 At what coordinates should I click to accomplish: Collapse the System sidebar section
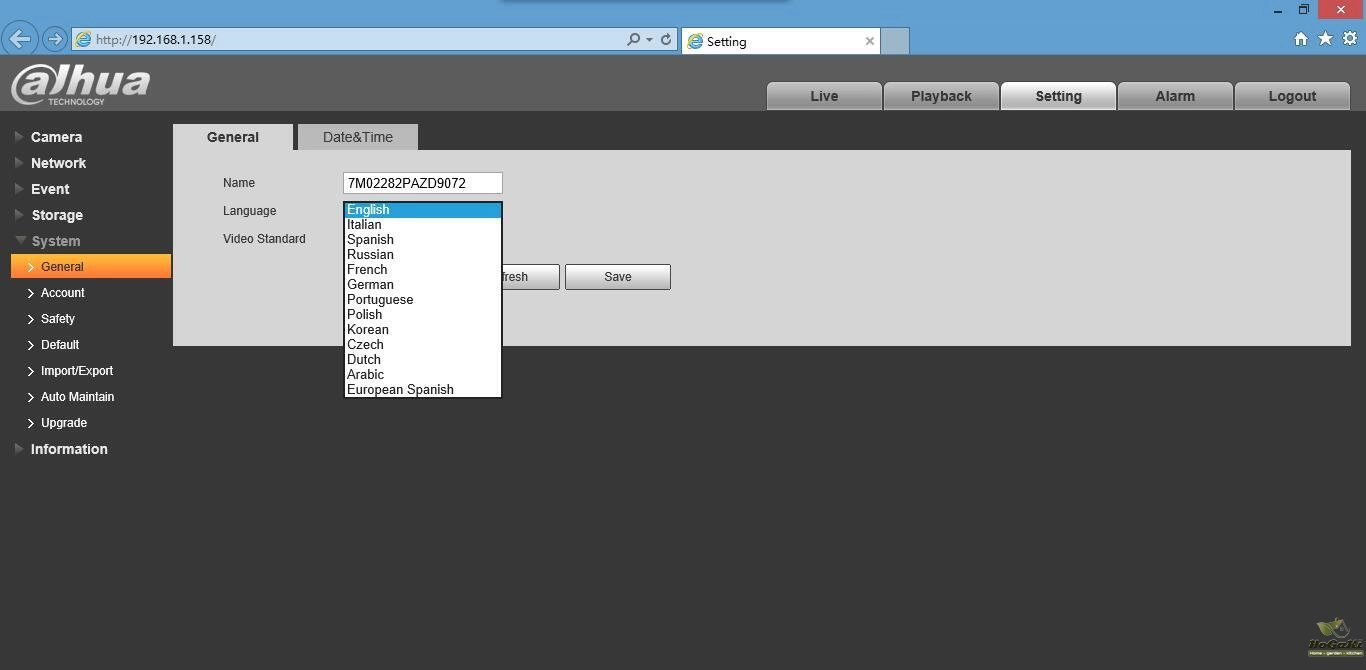(55, 241)
